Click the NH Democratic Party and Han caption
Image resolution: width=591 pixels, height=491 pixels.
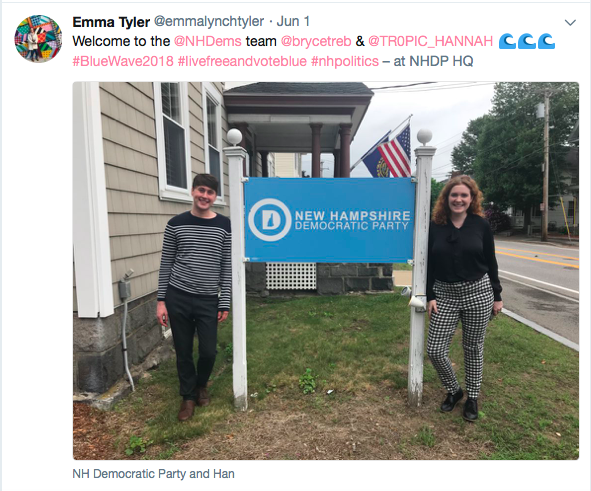tap(153, 474)
